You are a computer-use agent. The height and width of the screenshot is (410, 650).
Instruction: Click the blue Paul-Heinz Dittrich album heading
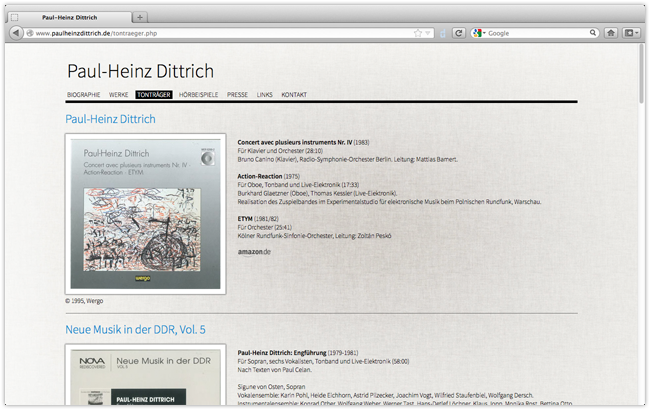click(x=111, y=119)
